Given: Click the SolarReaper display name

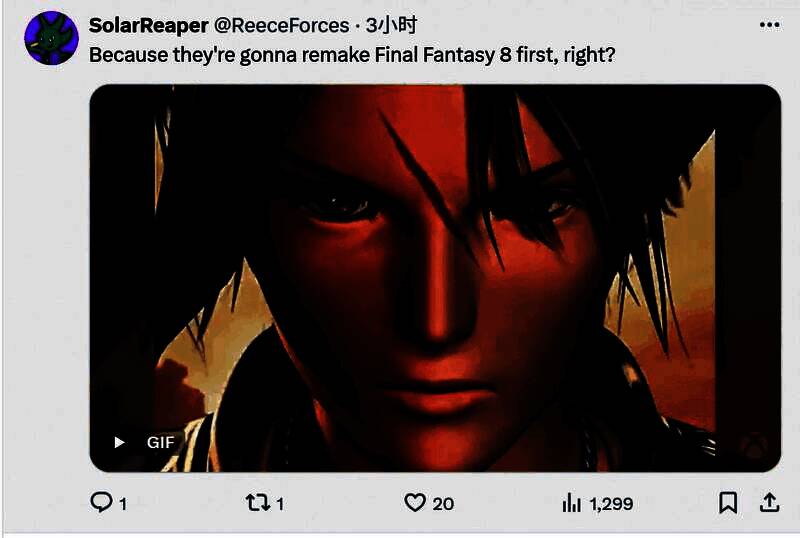Looking at the screenshot, I should 148,26.
